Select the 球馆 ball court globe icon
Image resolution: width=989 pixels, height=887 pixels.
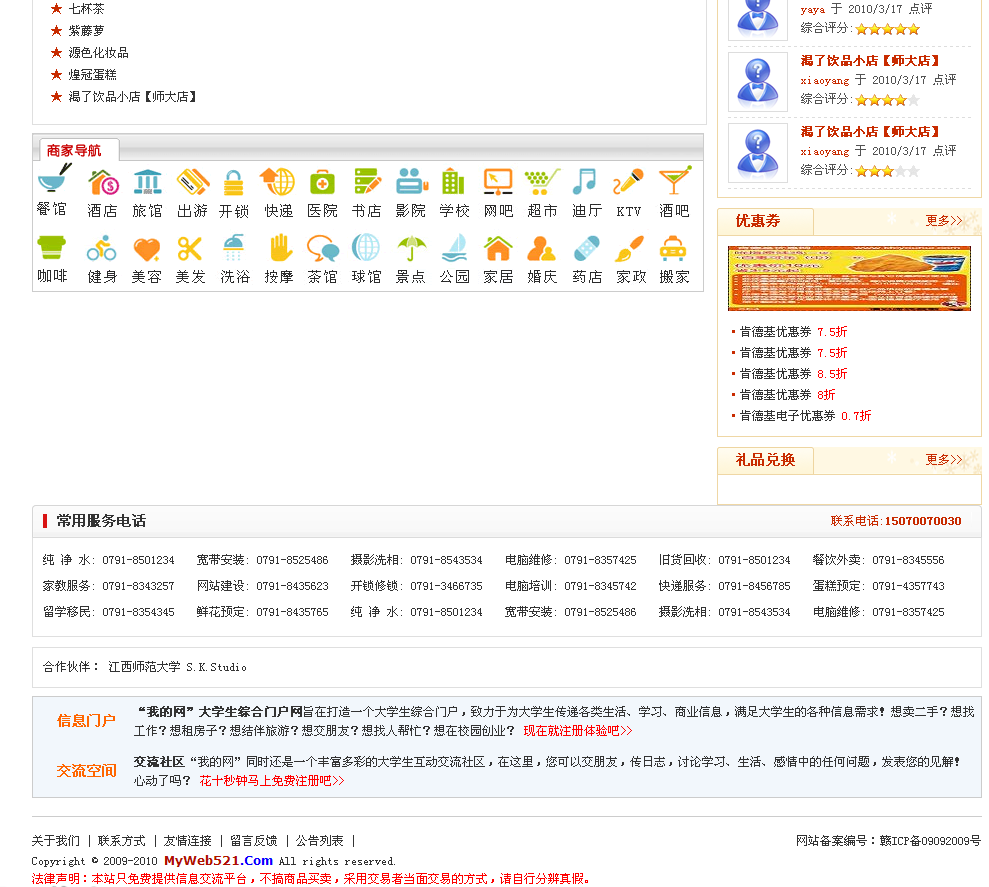(366, 248)
